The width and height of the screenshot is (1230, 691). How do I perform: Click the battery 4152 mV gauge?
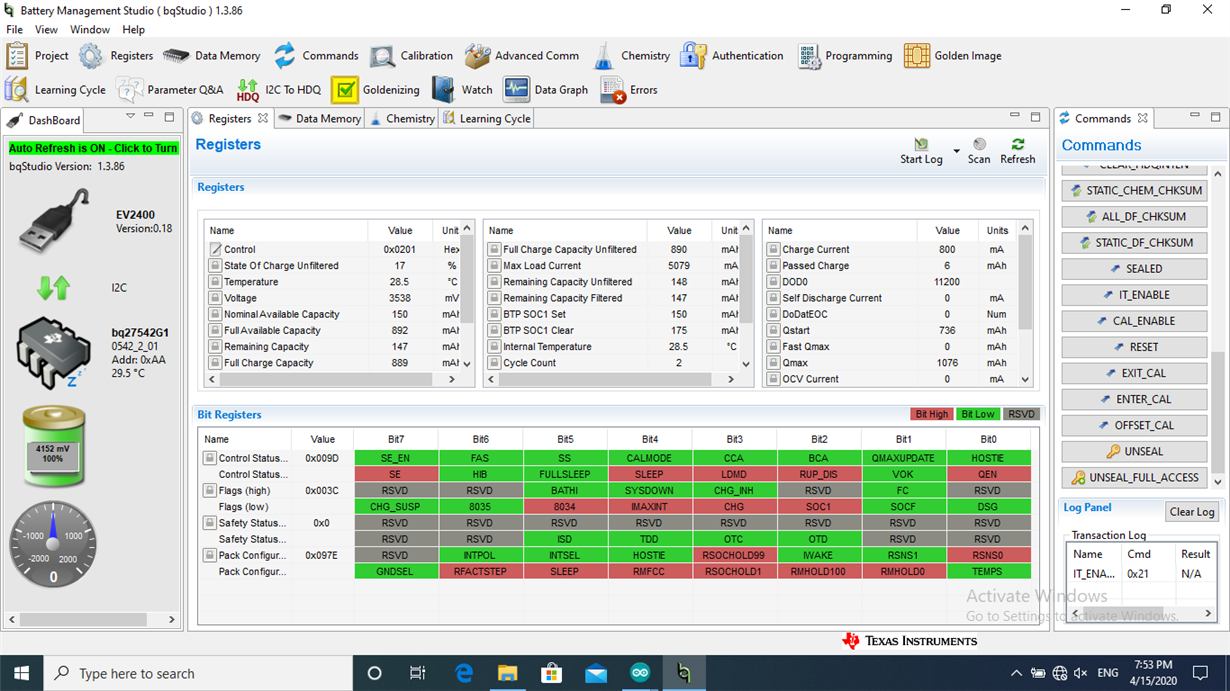[54, 448]
